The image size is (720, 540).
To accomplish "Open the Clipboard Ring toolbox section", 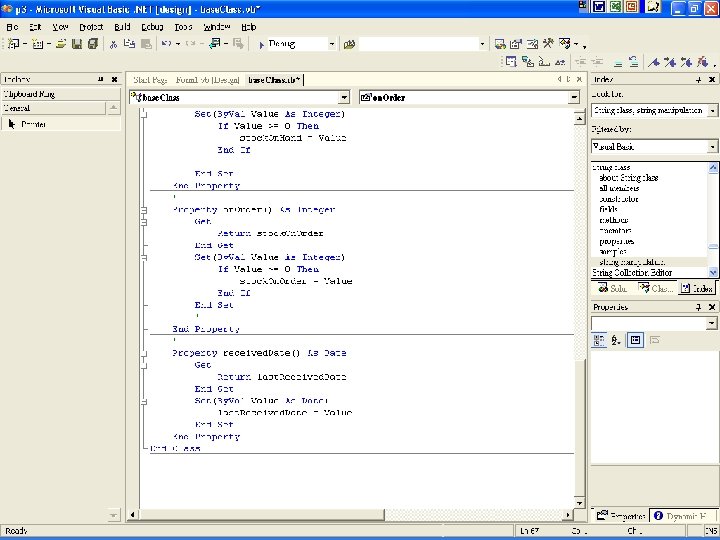I will [x=30, y=94].
